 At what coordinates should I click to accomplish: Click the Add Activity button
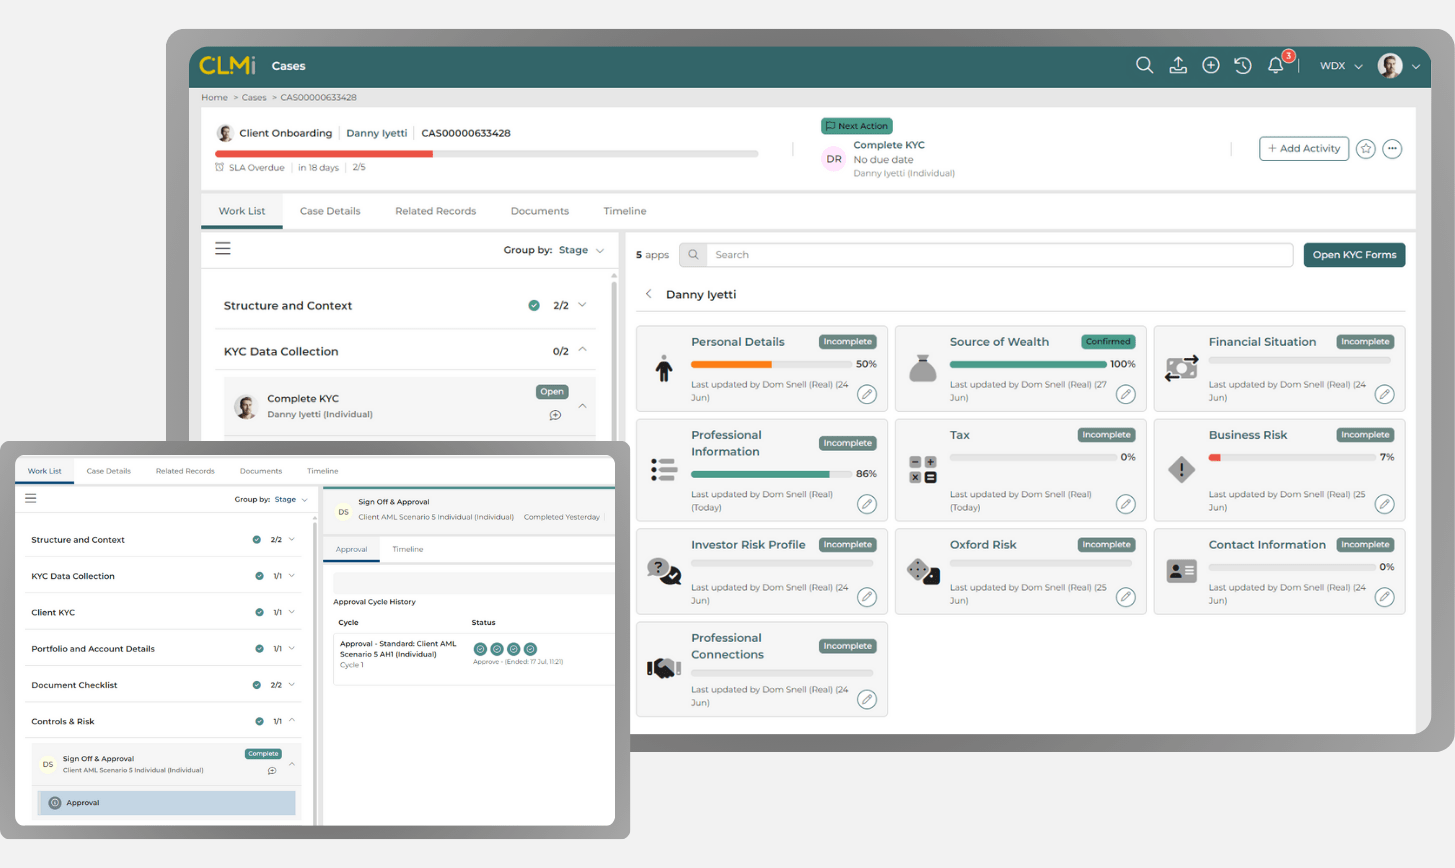coord(1303,148)
